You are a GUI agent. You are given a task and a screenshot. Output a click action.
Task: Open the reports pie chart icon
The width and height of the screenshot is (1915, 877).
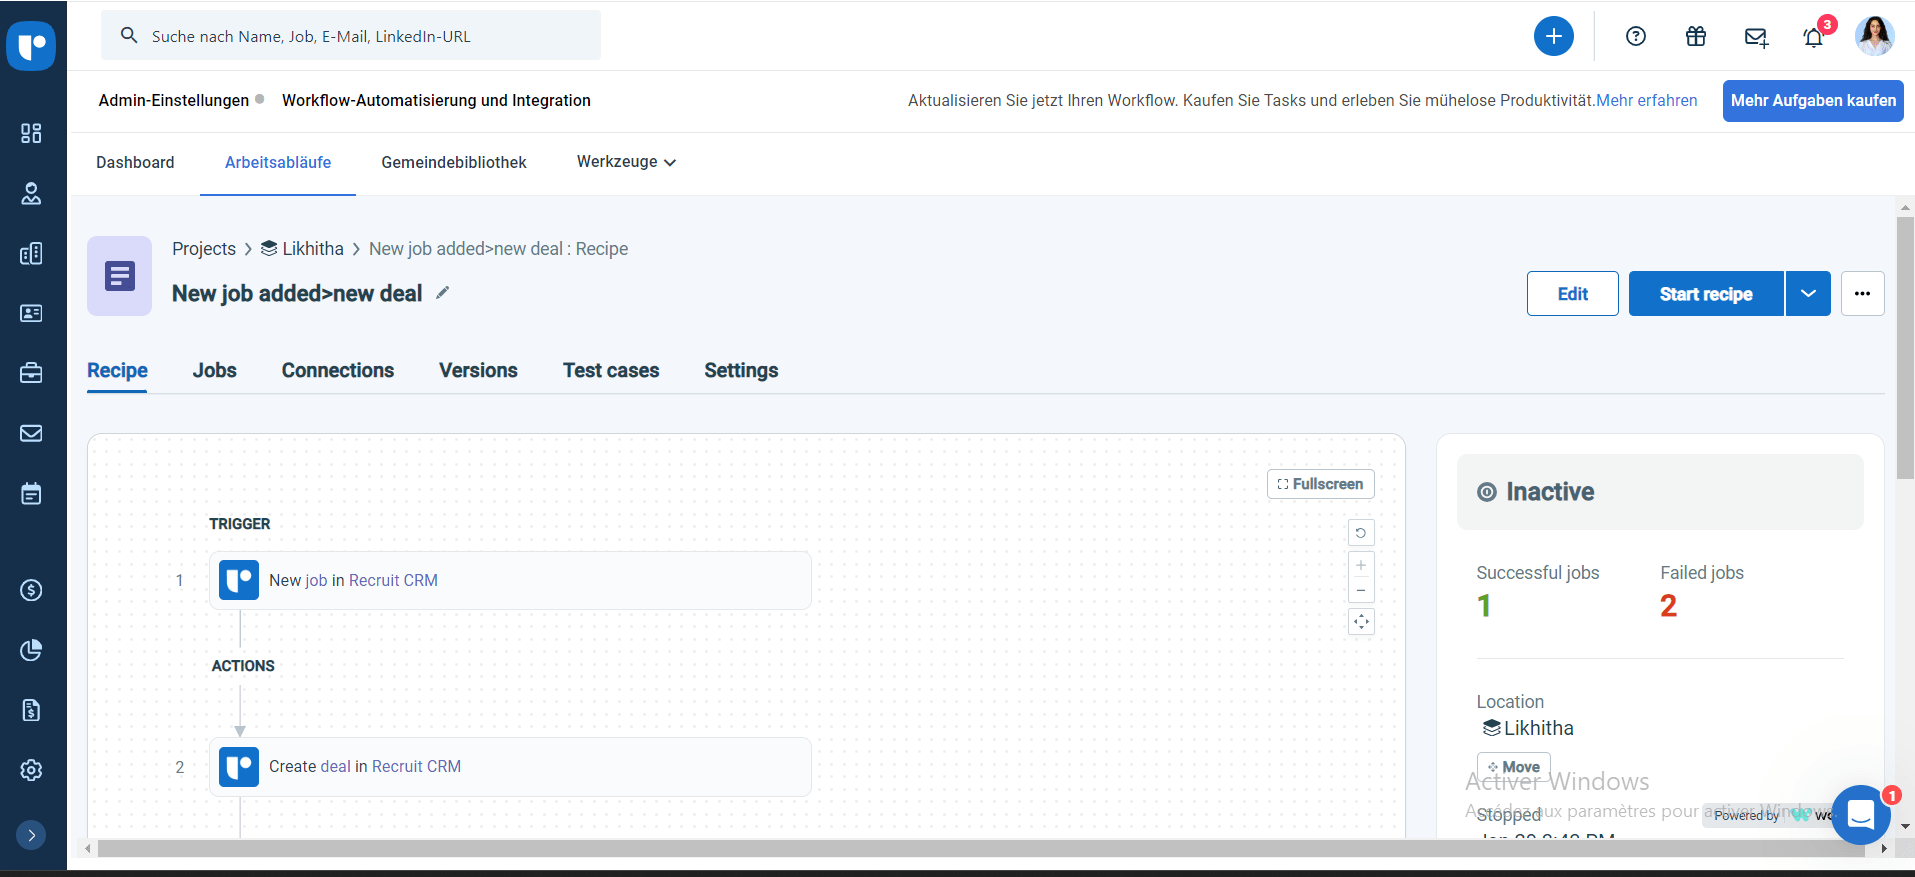(x=31, y=650)
